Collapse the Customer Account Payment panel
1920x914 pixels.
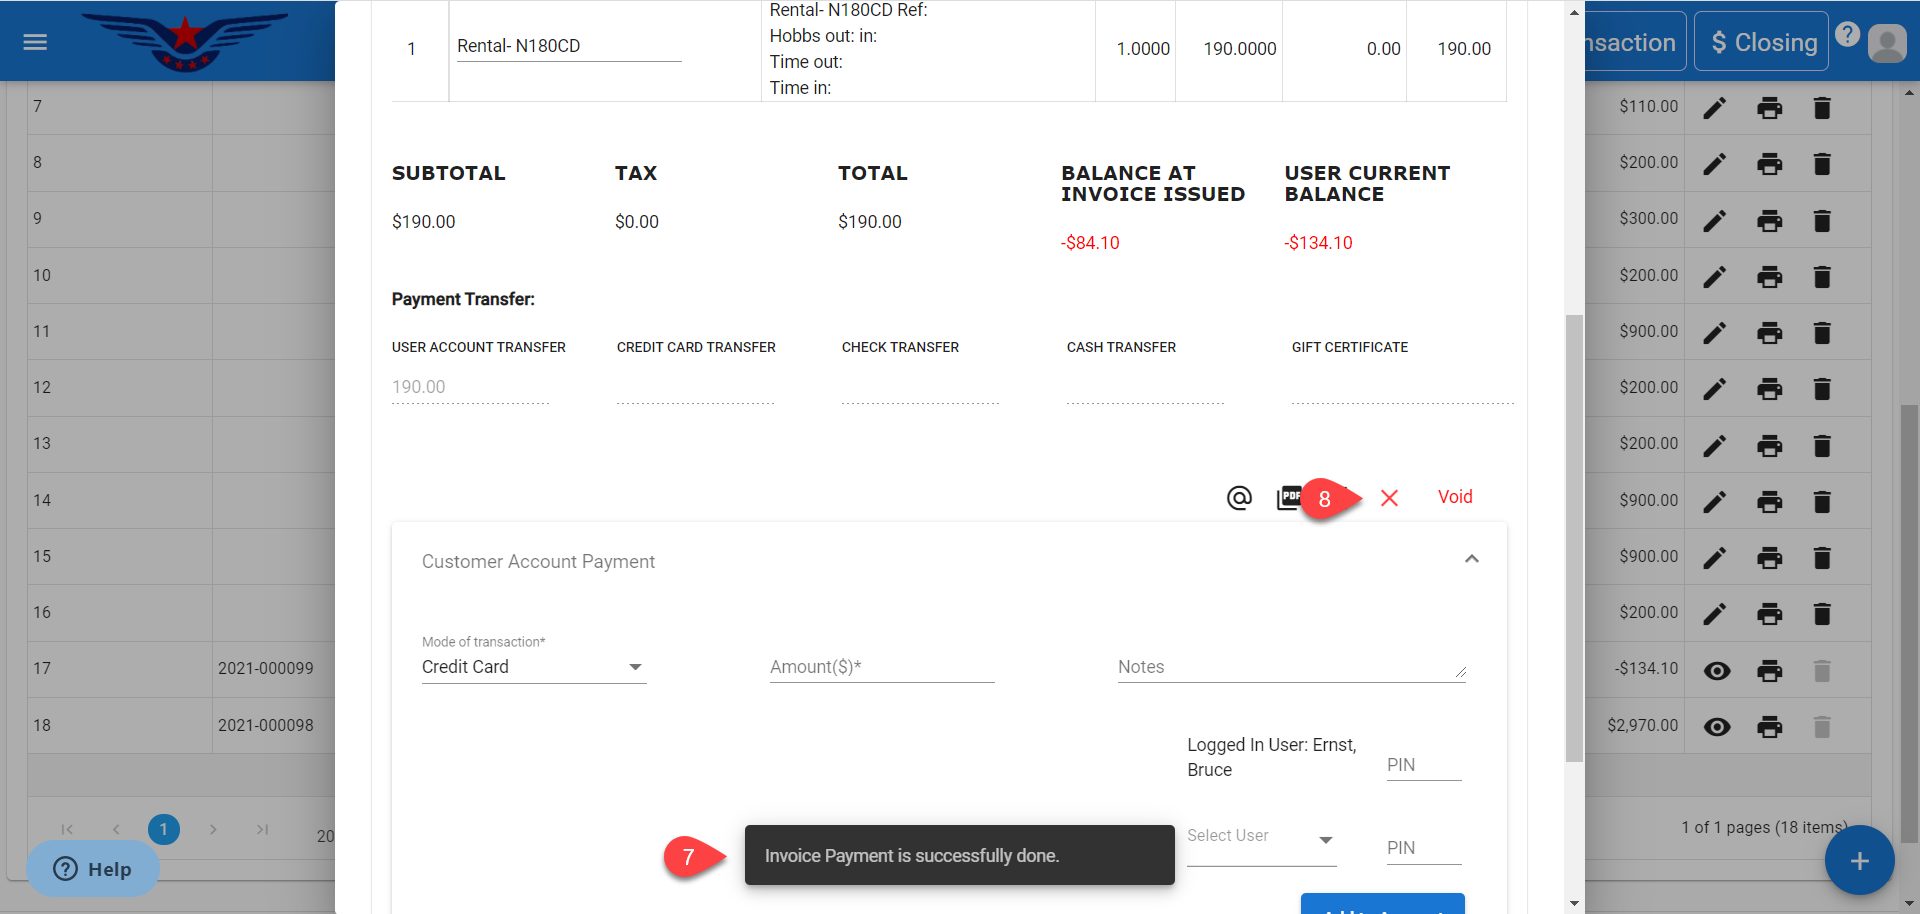tap(1471, 560)
